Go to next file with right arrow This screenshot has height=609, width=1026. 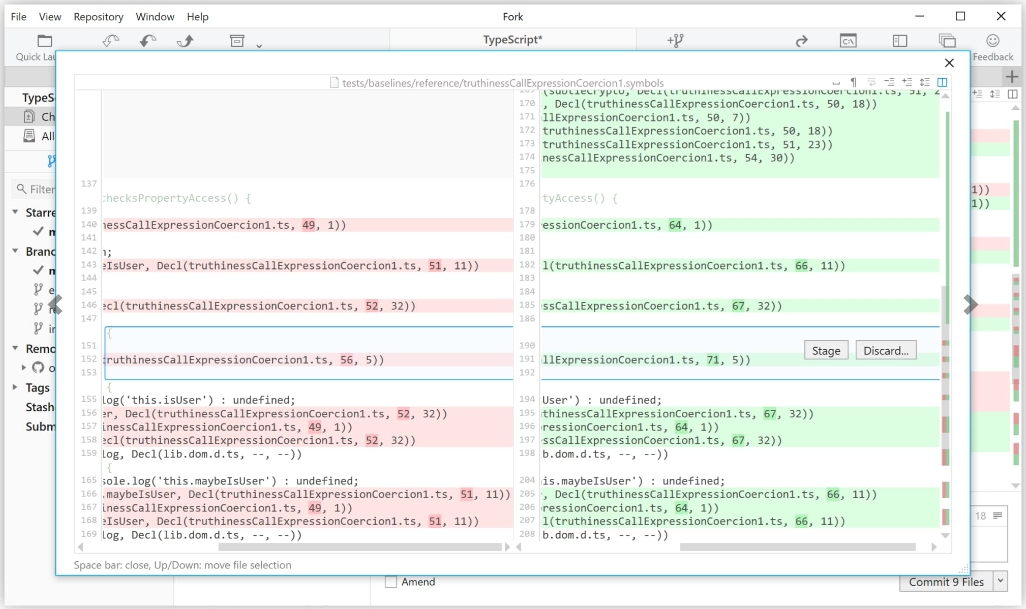click(969, 306)
